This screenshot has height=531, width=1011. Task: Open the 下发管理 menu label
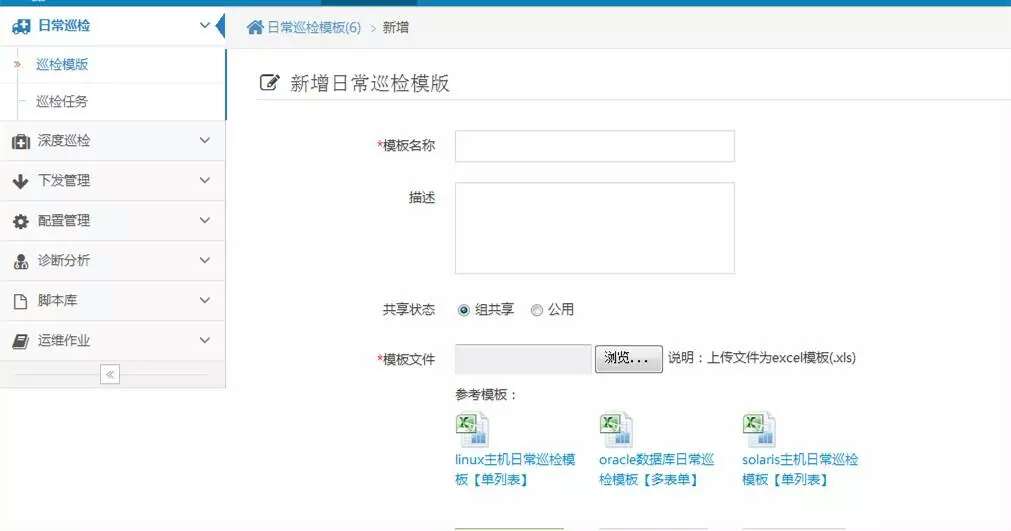(64, 180)
